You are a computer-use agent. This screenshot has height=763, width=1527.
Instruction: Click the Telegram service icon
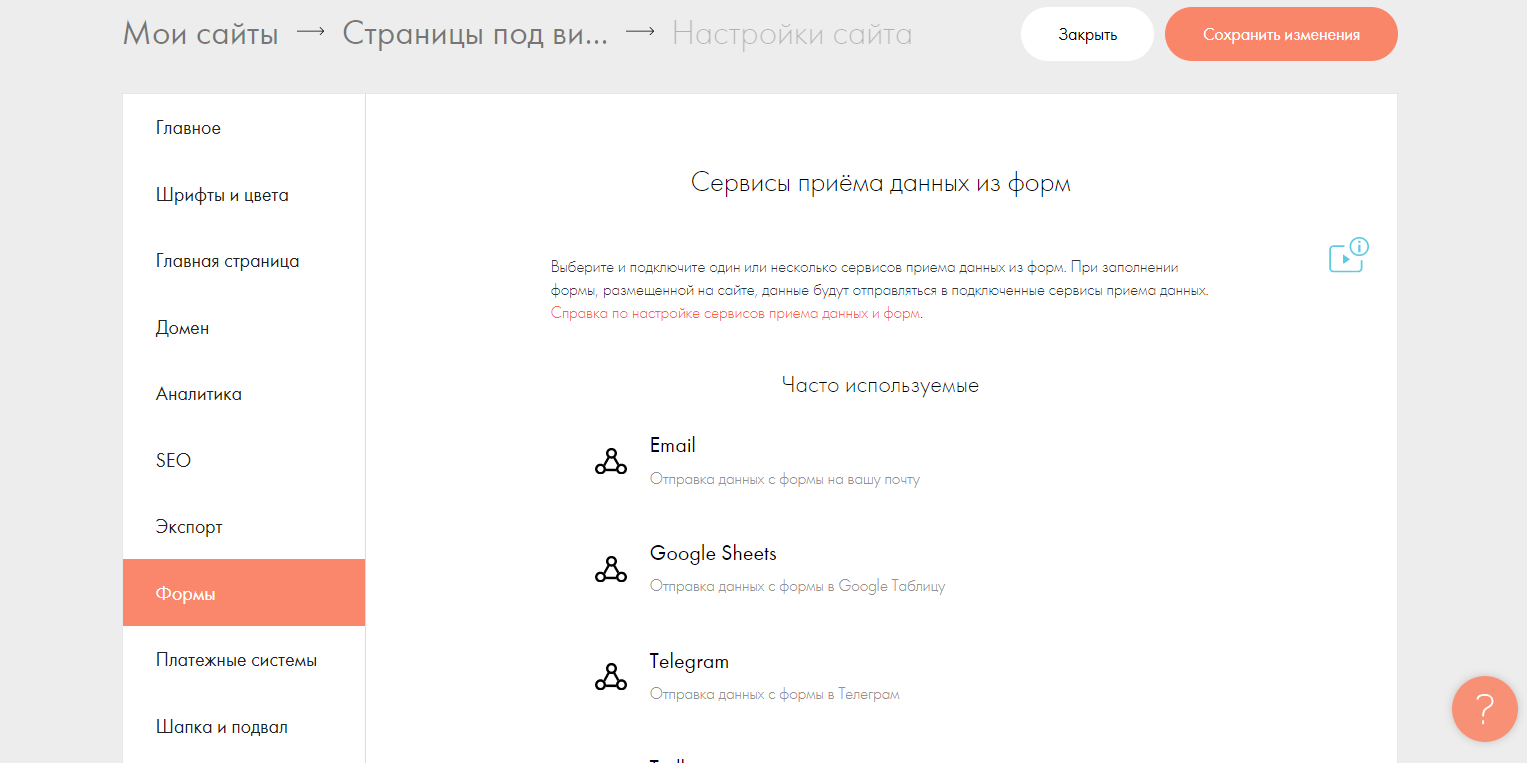pyautogui.click(x=611, y=677)
